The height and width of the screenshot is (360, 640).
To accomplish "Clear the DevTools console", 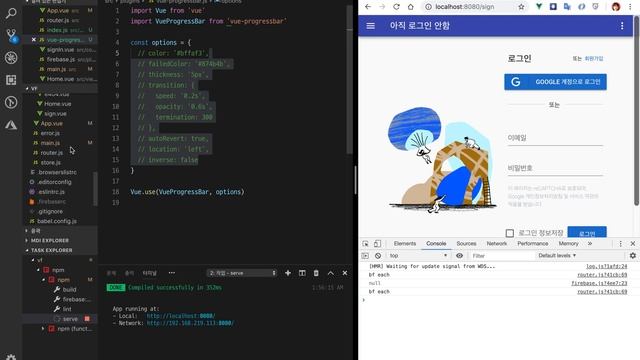I will pos(378,256).
